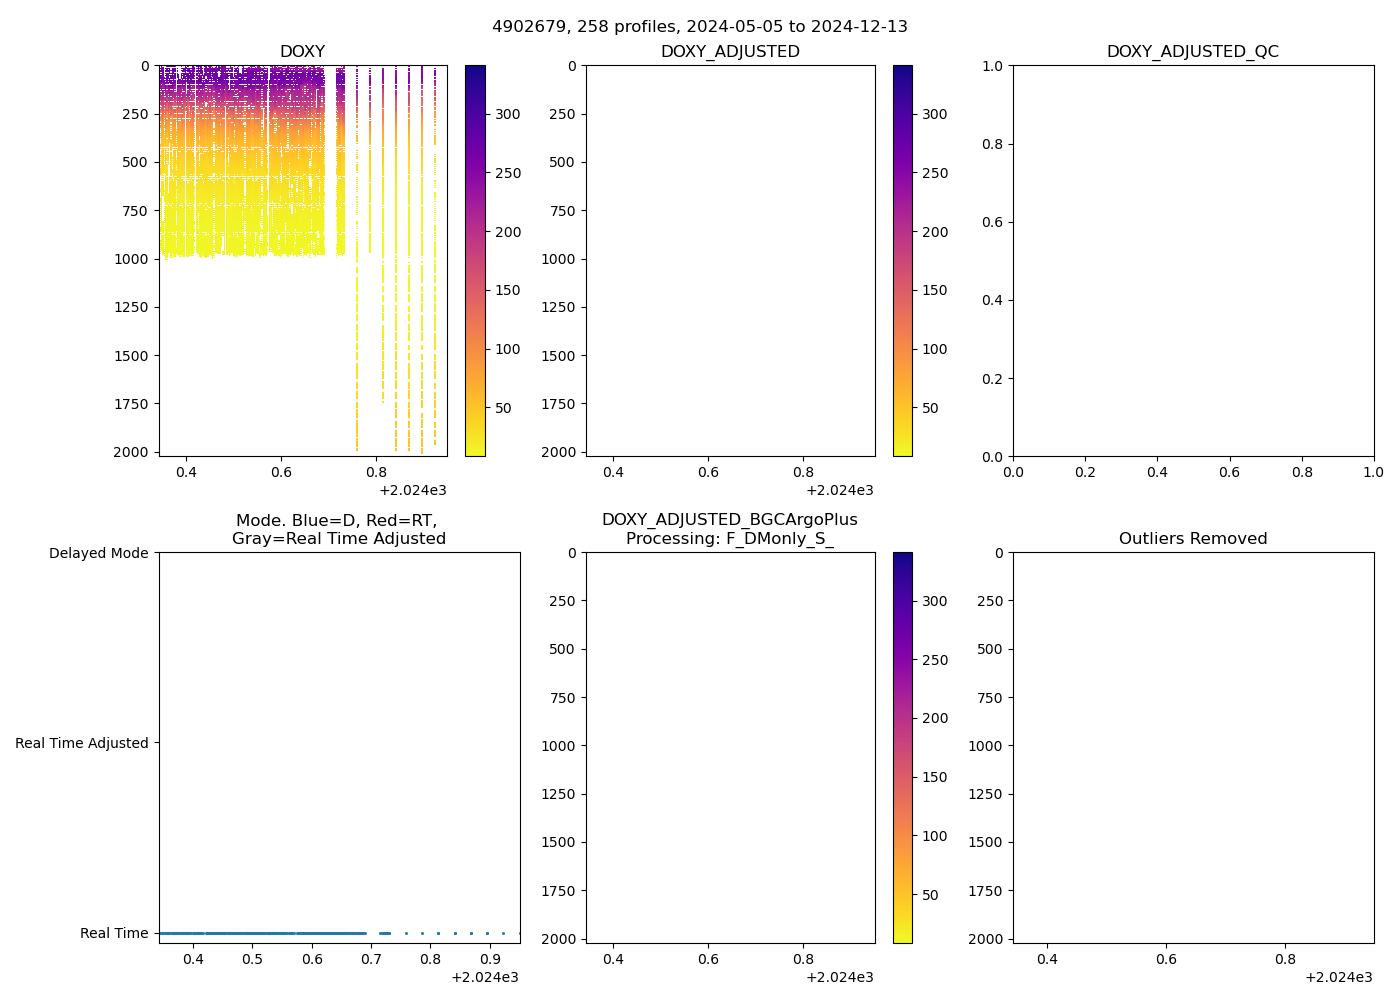Click the colorbar beside the DOXY_ADJUSTED plot
1400x1000 pixels.
902,260
